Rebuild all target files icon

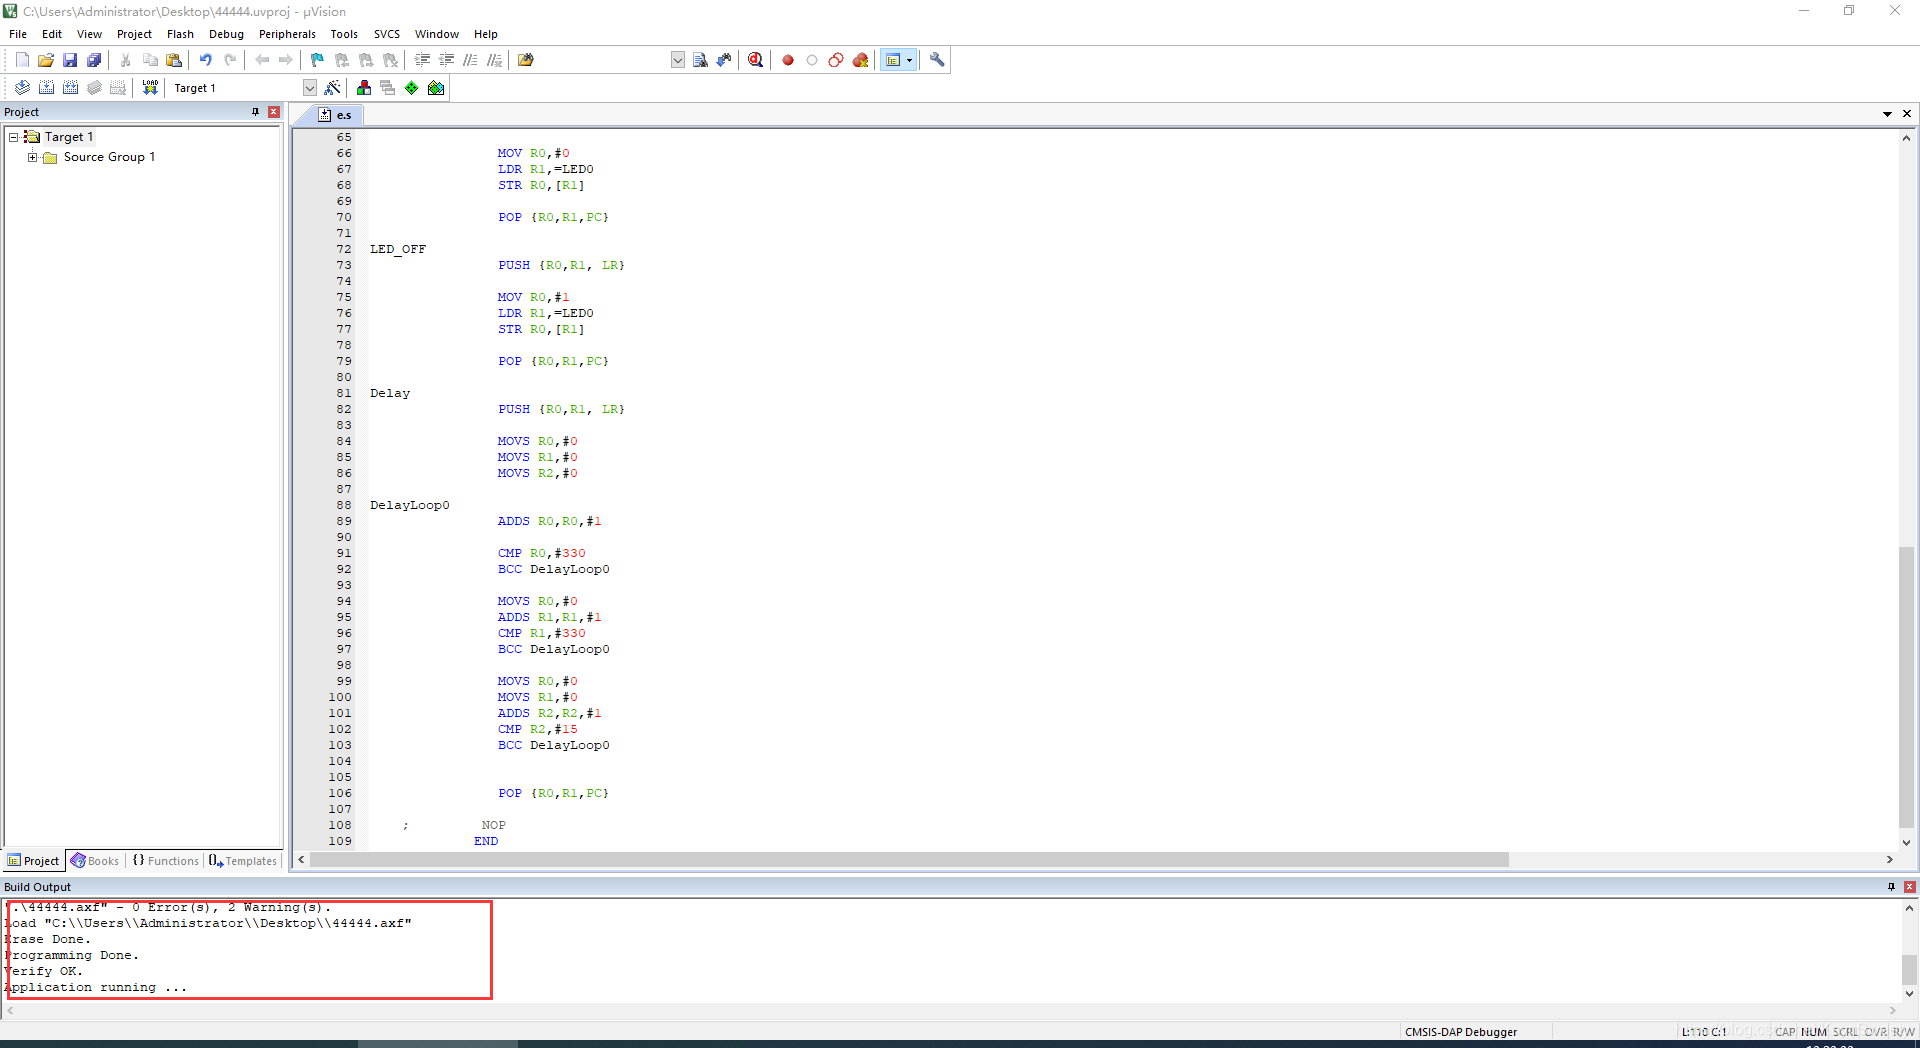(x=70, y=88)
